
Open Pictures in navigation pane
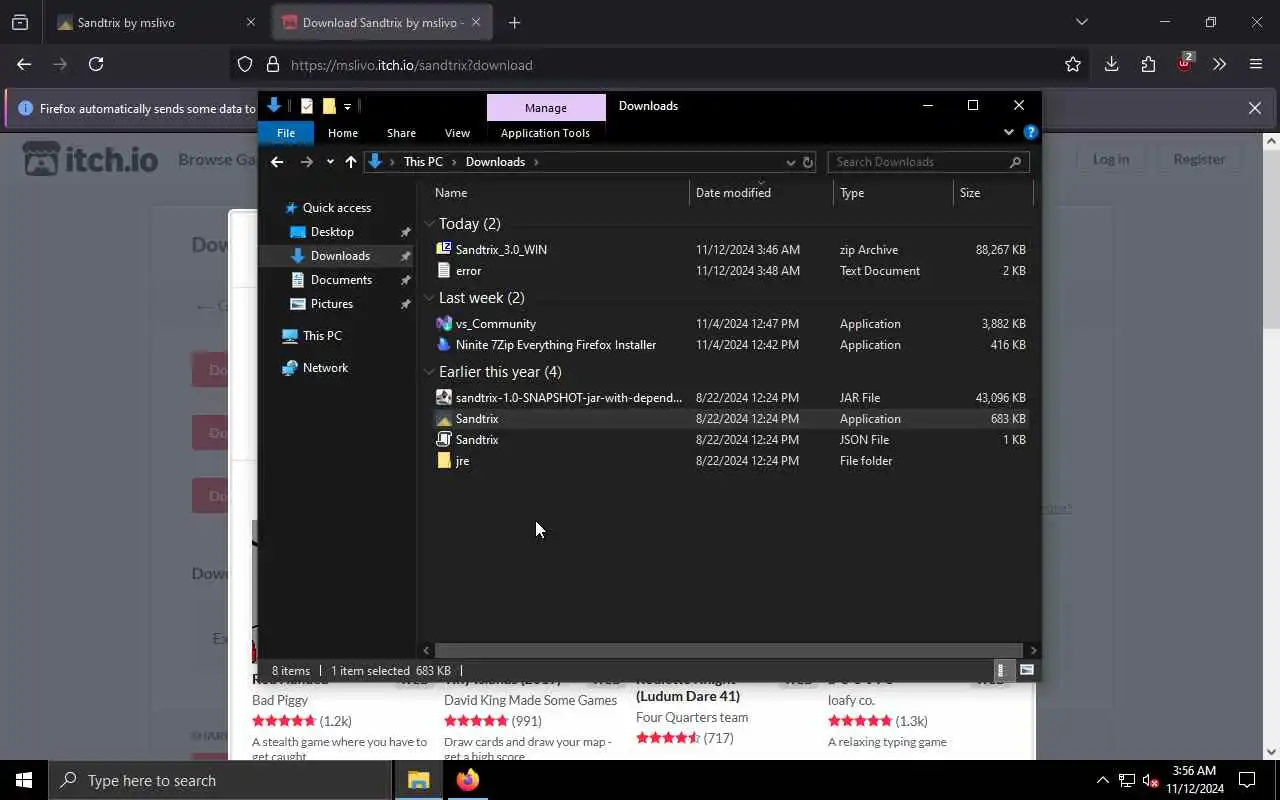click(x=331, y=303)
